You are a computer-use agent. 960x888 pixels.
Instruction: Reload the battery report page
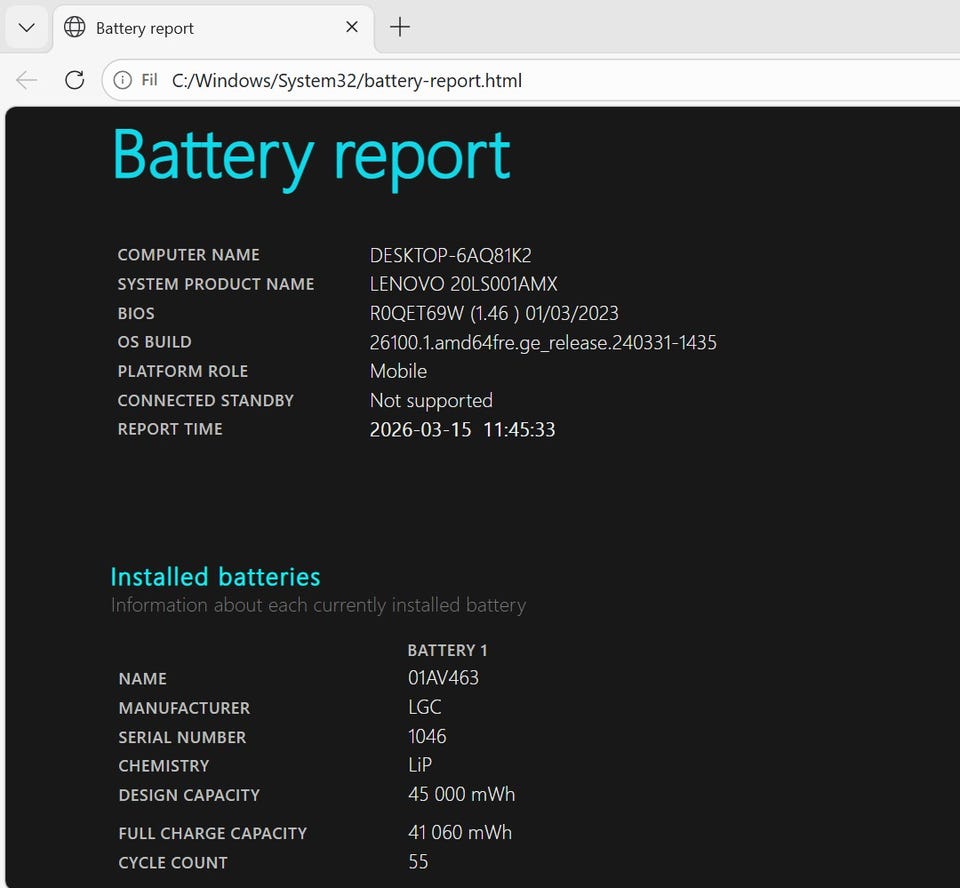(74, 80)
